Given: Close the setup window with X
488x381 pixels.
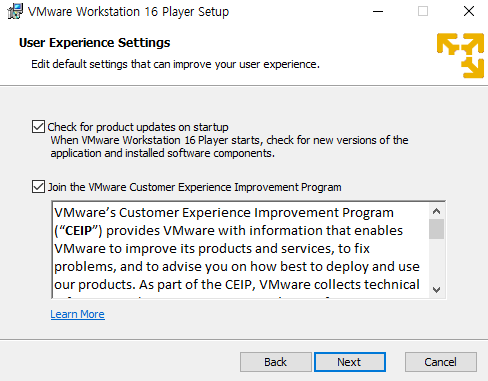Looking at the screenshot, I should 469,11.
